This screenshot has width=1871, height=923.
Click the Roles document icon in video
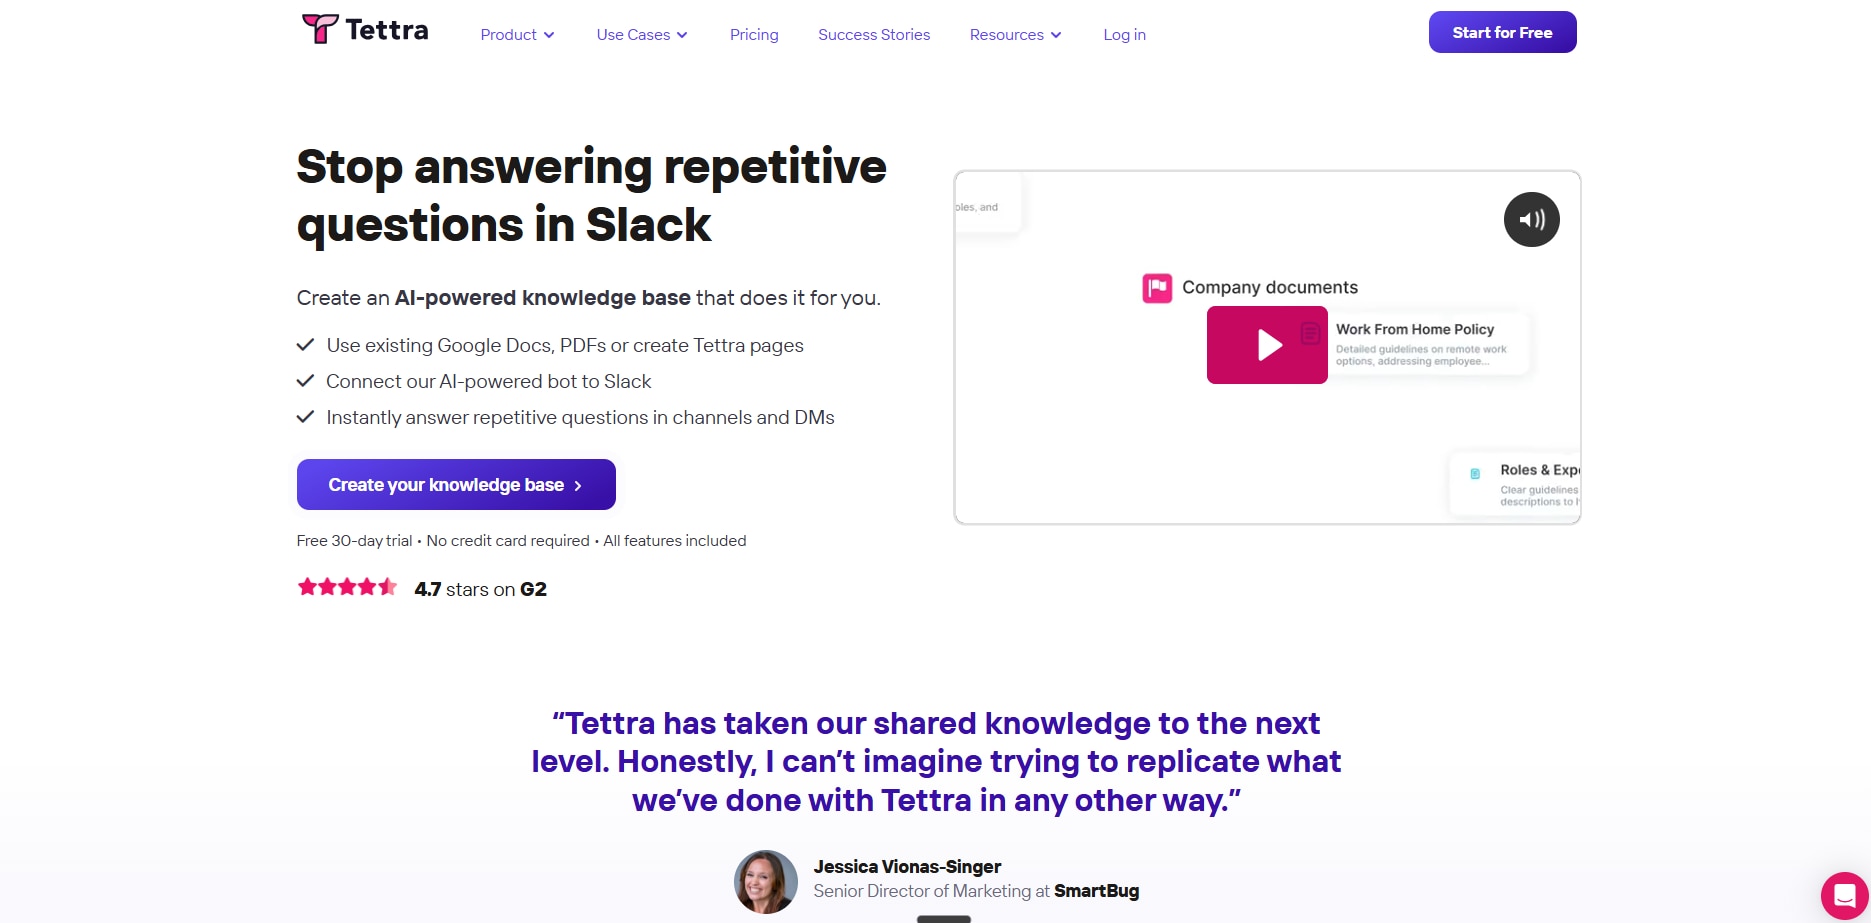pos(1475,474)
